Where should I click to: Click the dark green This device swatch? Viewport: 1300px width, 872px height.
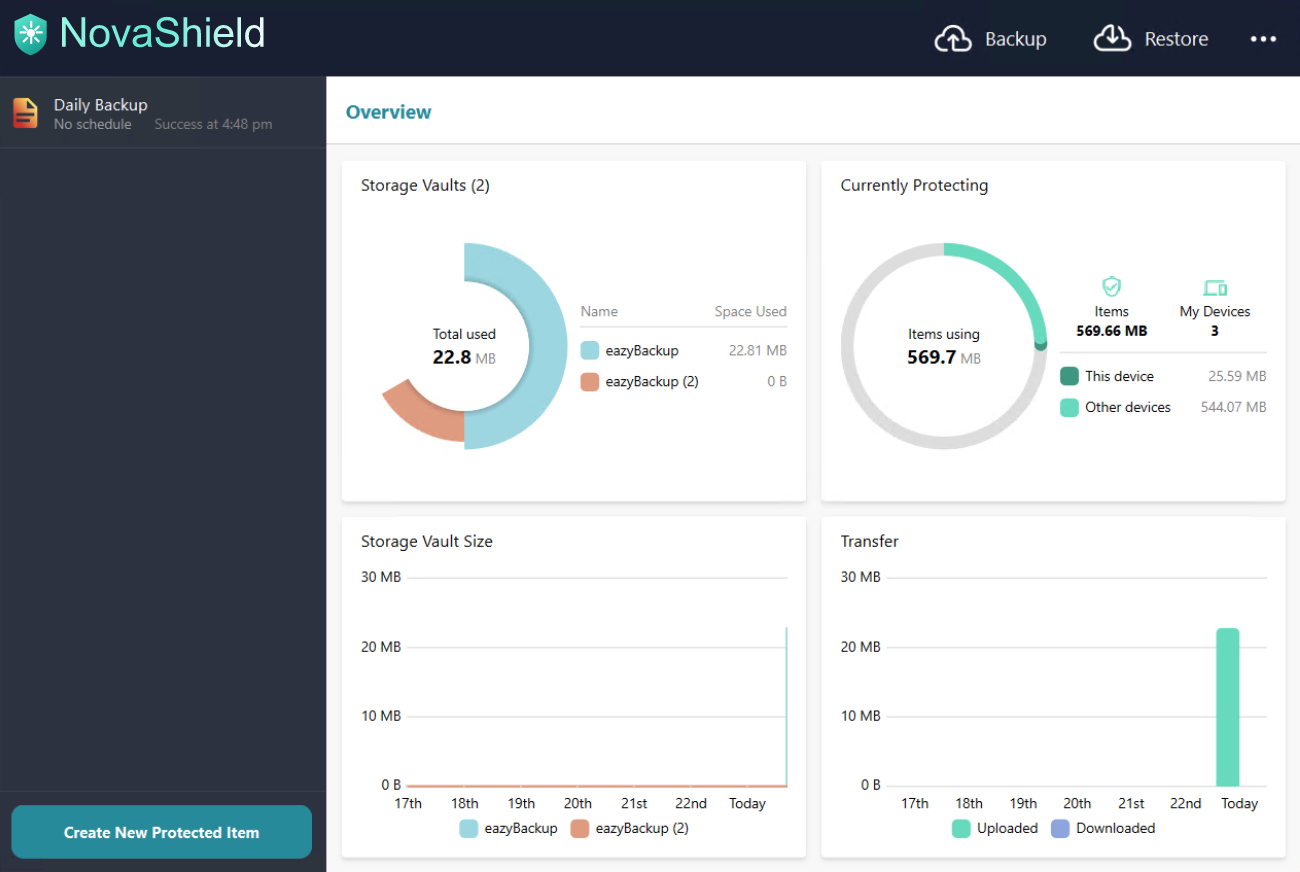click(1069, 376)
